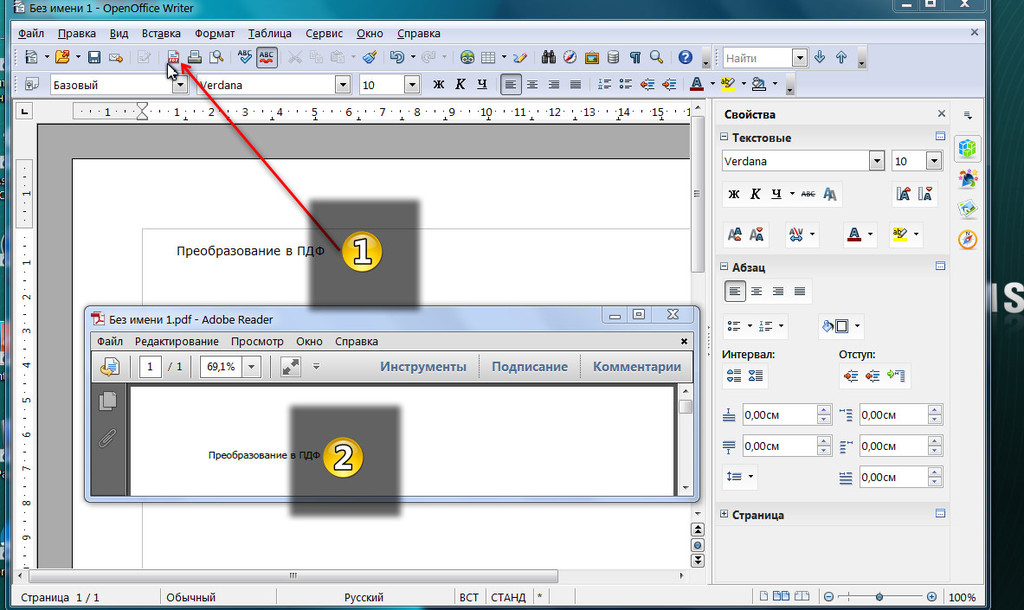Open Styles and Formatting icon beside Базовый box
Image resolution: width=1024 pixels, height=610 pixels.
click(x=31, y=84)
